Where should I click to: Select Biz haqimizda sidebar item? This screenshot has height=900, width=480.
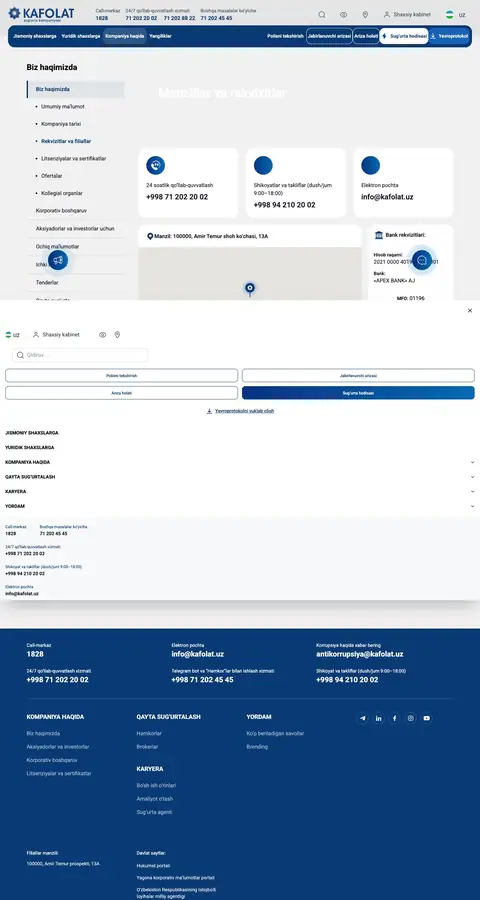[x=76, y=90]
